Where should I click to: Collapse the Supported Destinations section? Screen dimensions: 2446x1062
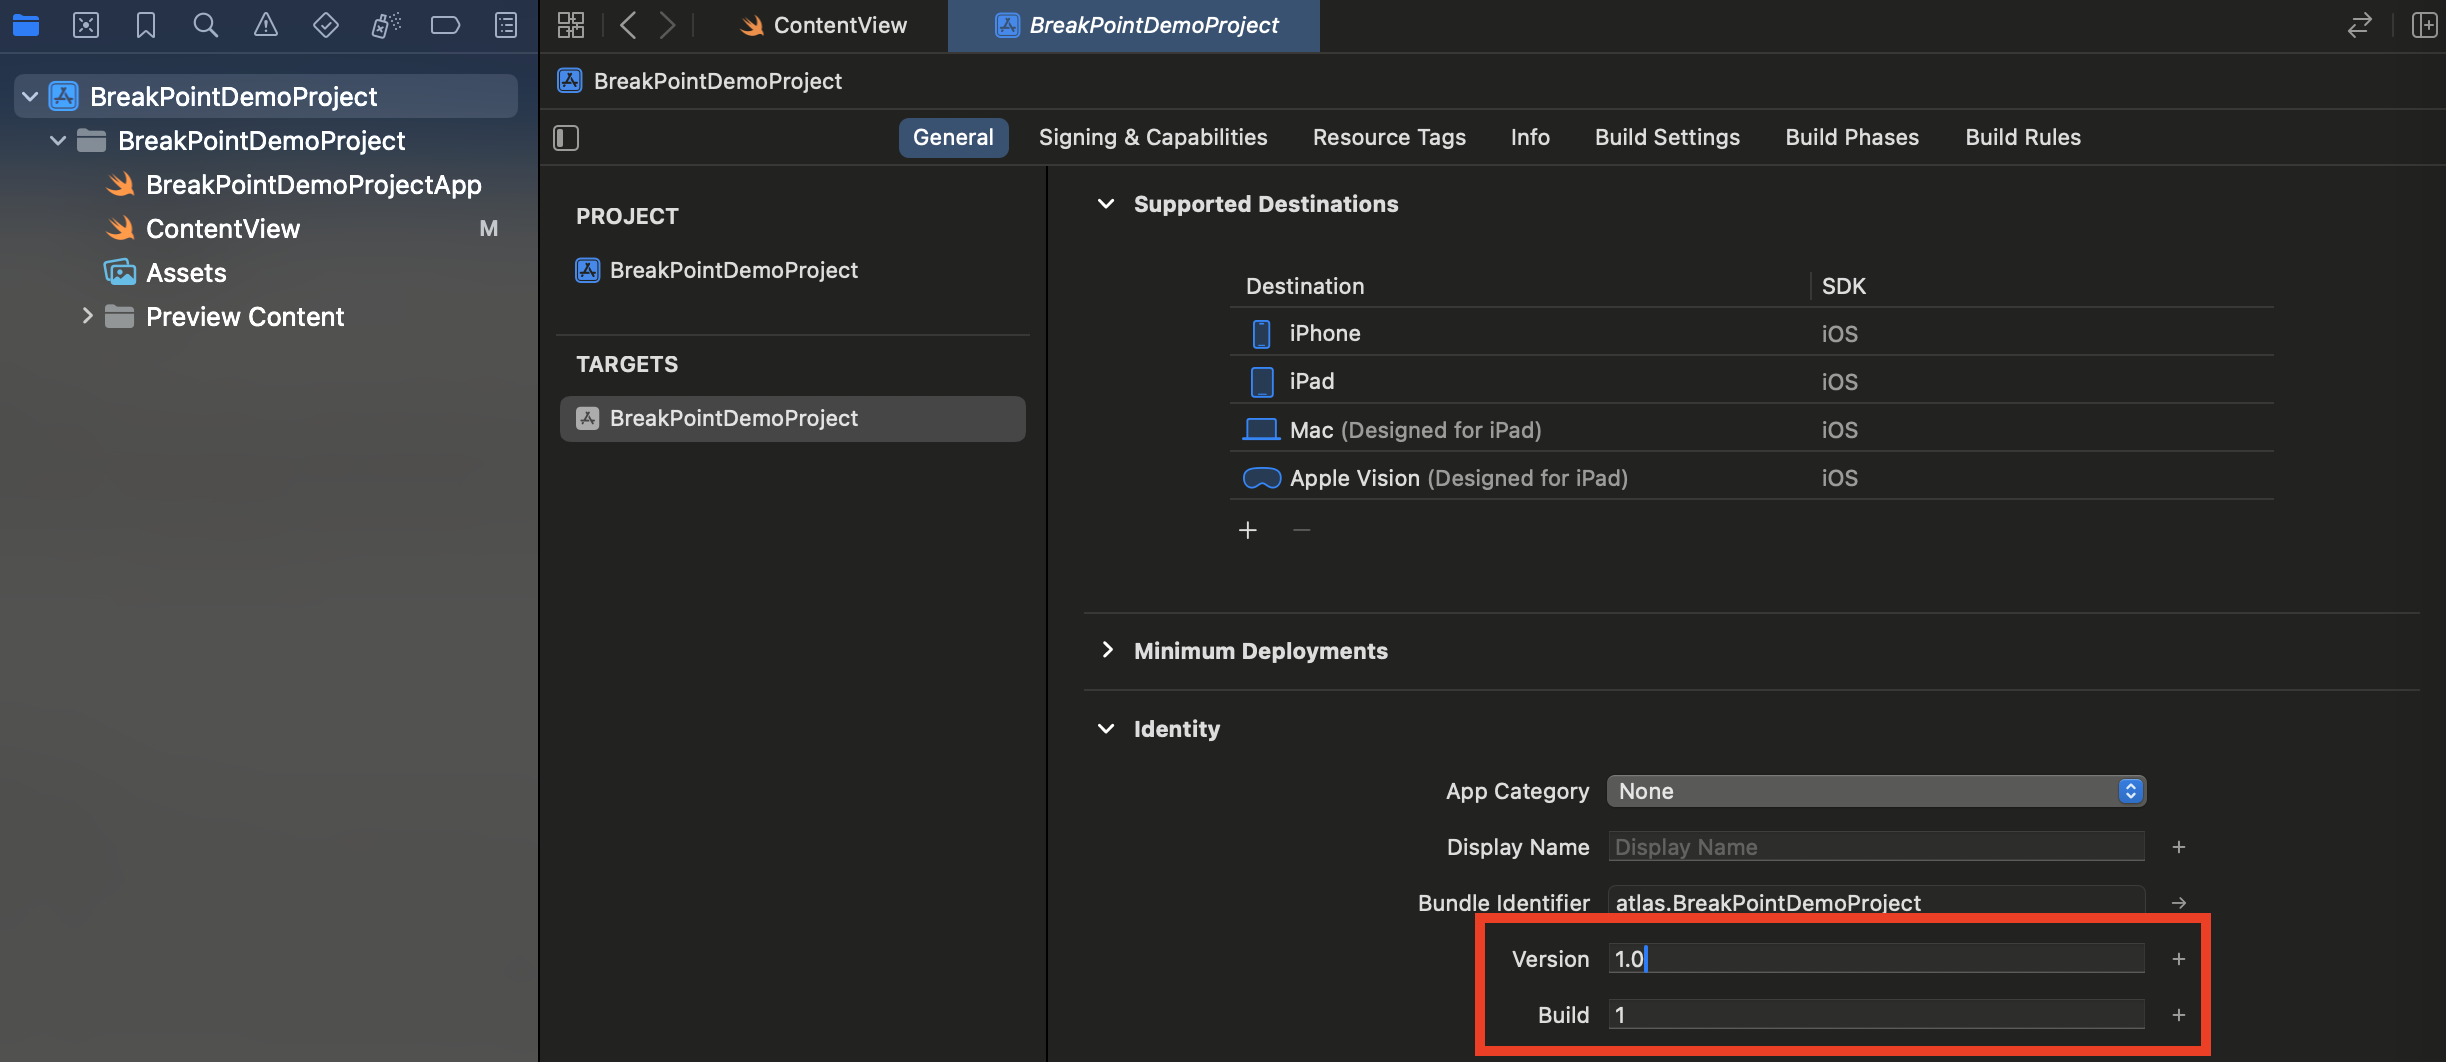click(x=1106, y=204)
